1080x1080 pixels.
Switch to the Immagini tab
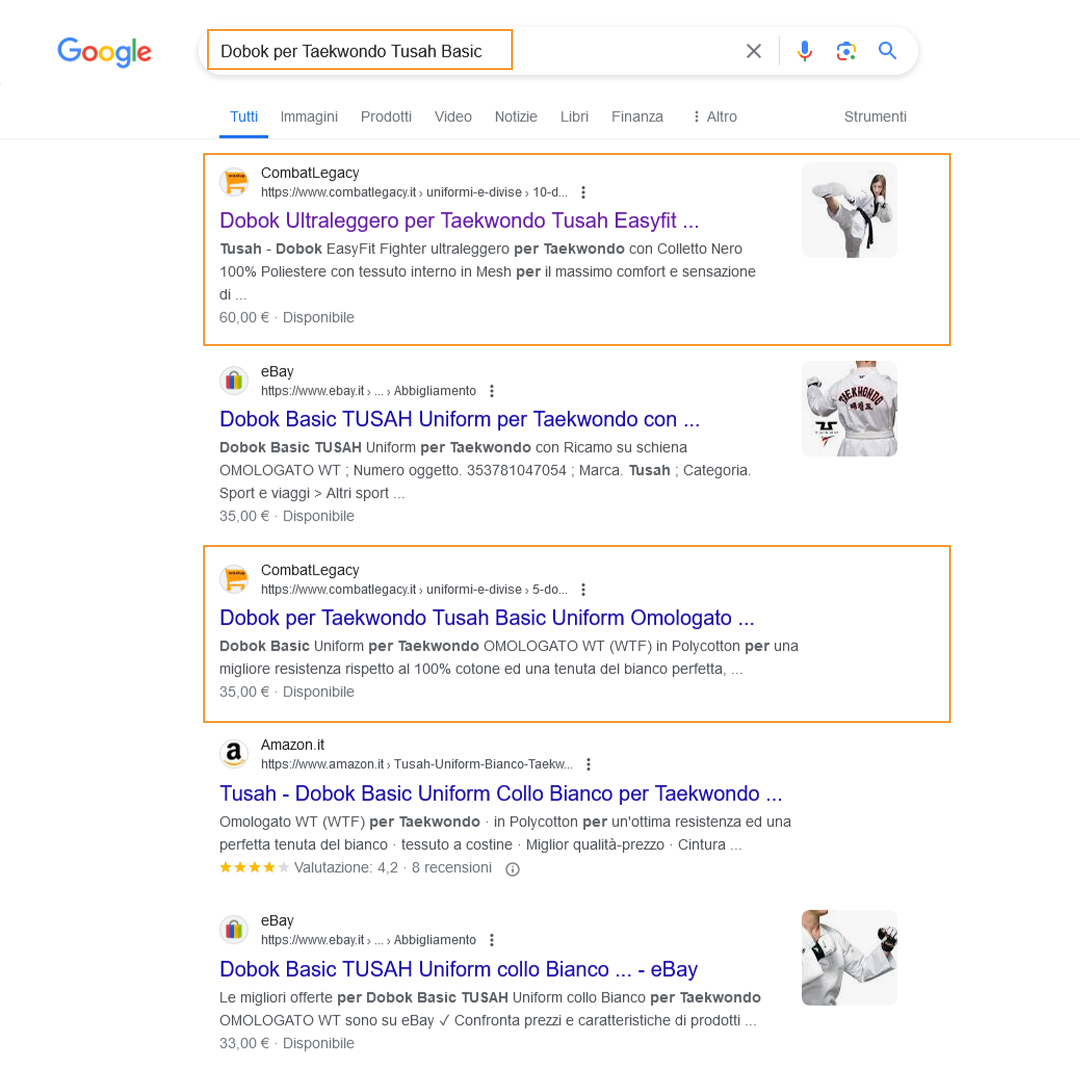click(x=309, y=117)
